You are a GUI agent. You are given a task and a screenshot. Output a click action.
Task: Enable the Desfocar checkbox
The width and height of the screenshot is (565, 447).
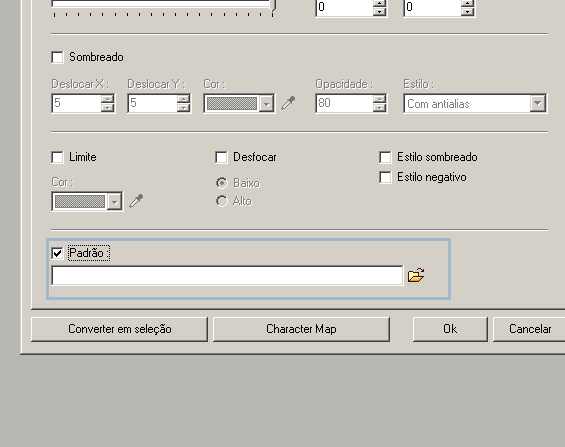221,157
